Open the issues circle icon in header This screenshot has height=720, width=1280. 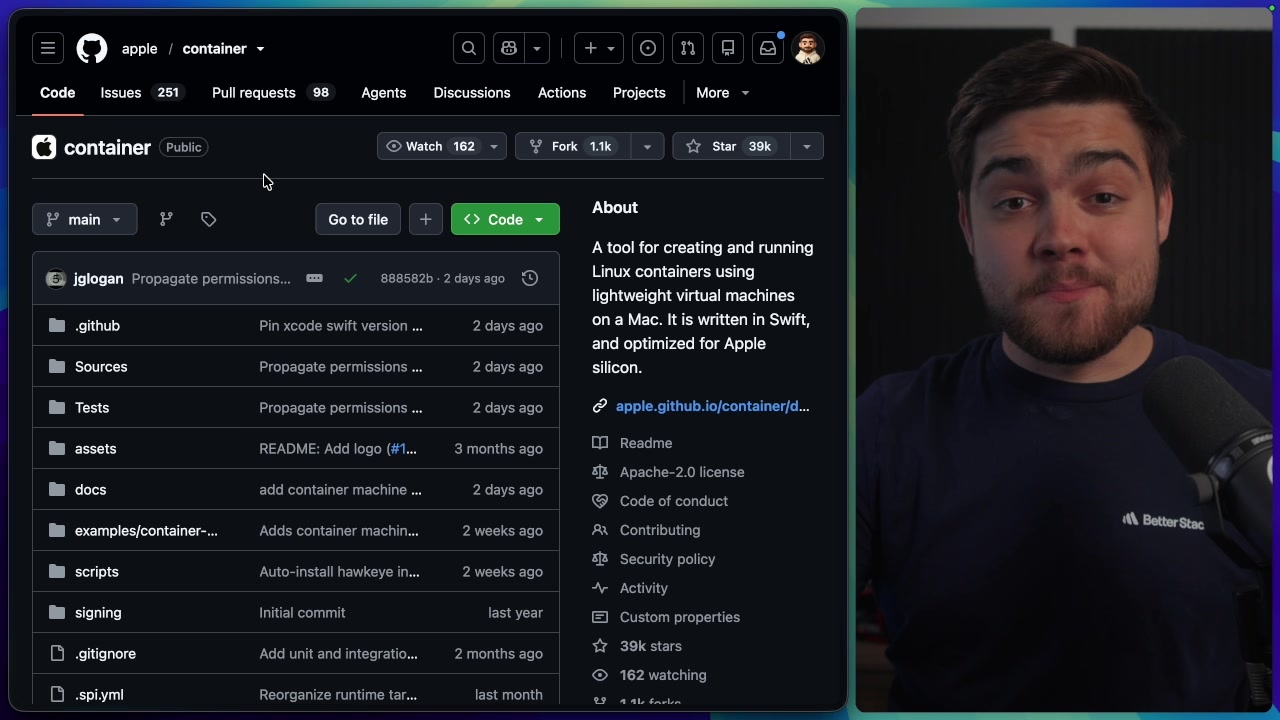(x=648, y=48)
